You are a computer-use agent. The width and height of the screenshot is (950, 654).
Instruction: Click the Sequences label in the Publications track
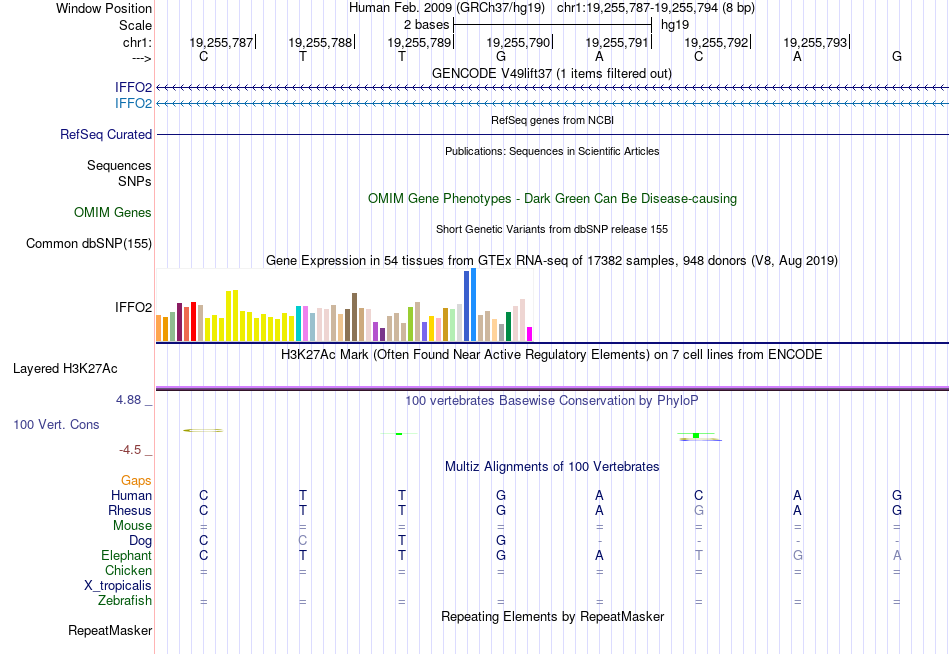[119, 165]
